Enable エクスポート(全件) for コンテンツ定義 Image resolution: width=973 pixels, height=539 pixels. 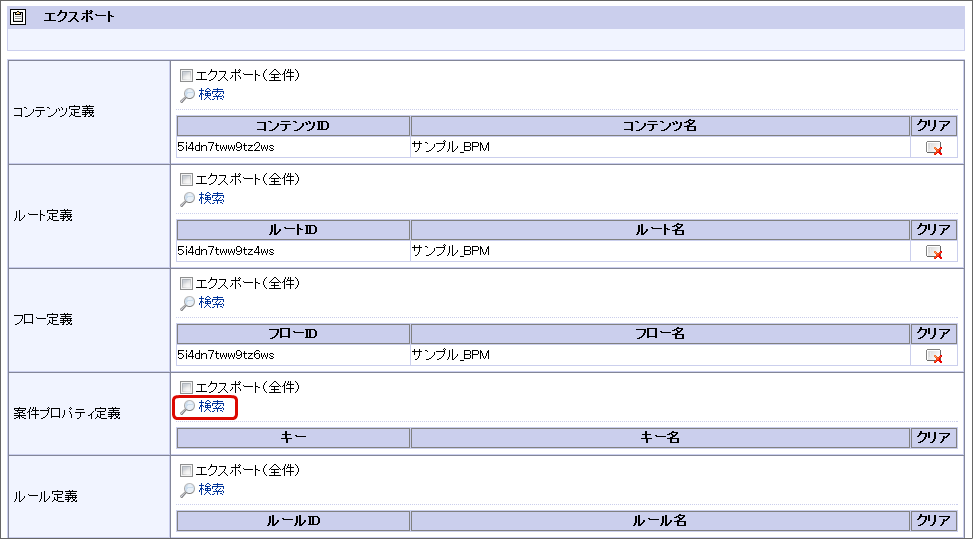tap(186, 76)
